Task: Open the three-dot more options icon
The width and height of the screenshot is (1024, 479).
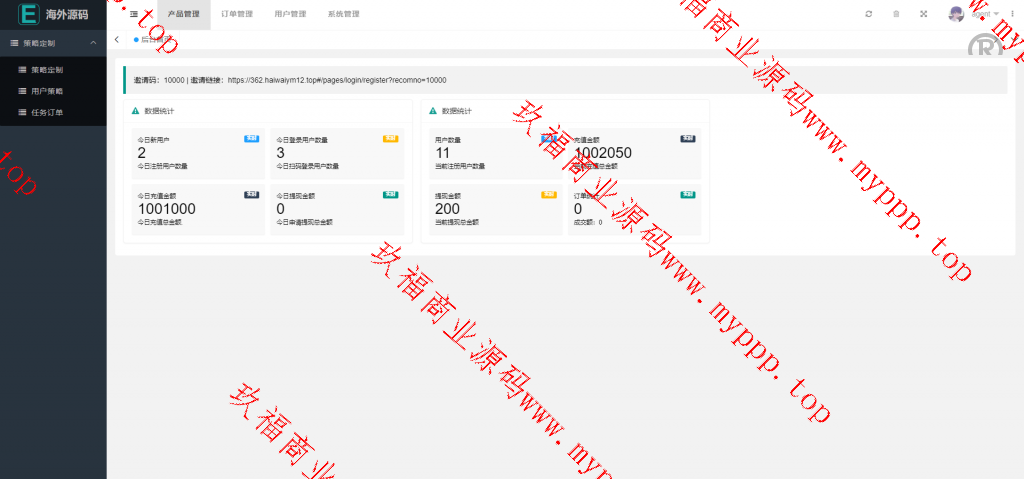Action: tap(1012, 14)
